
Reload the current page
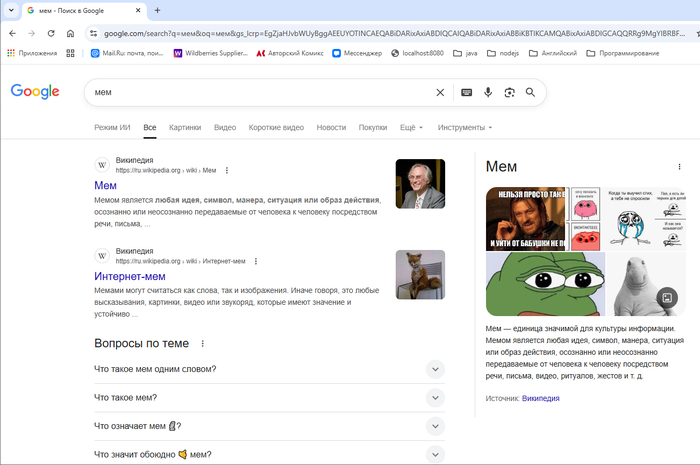pos(51,33)
